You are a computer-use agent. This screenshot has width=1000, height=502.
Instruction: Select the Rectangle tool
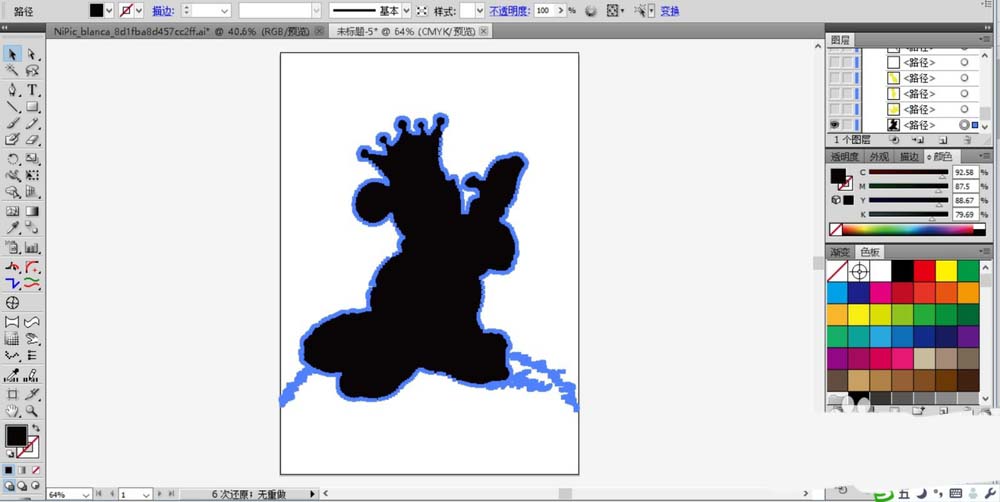pyautogui.click(x=32, y=107)
